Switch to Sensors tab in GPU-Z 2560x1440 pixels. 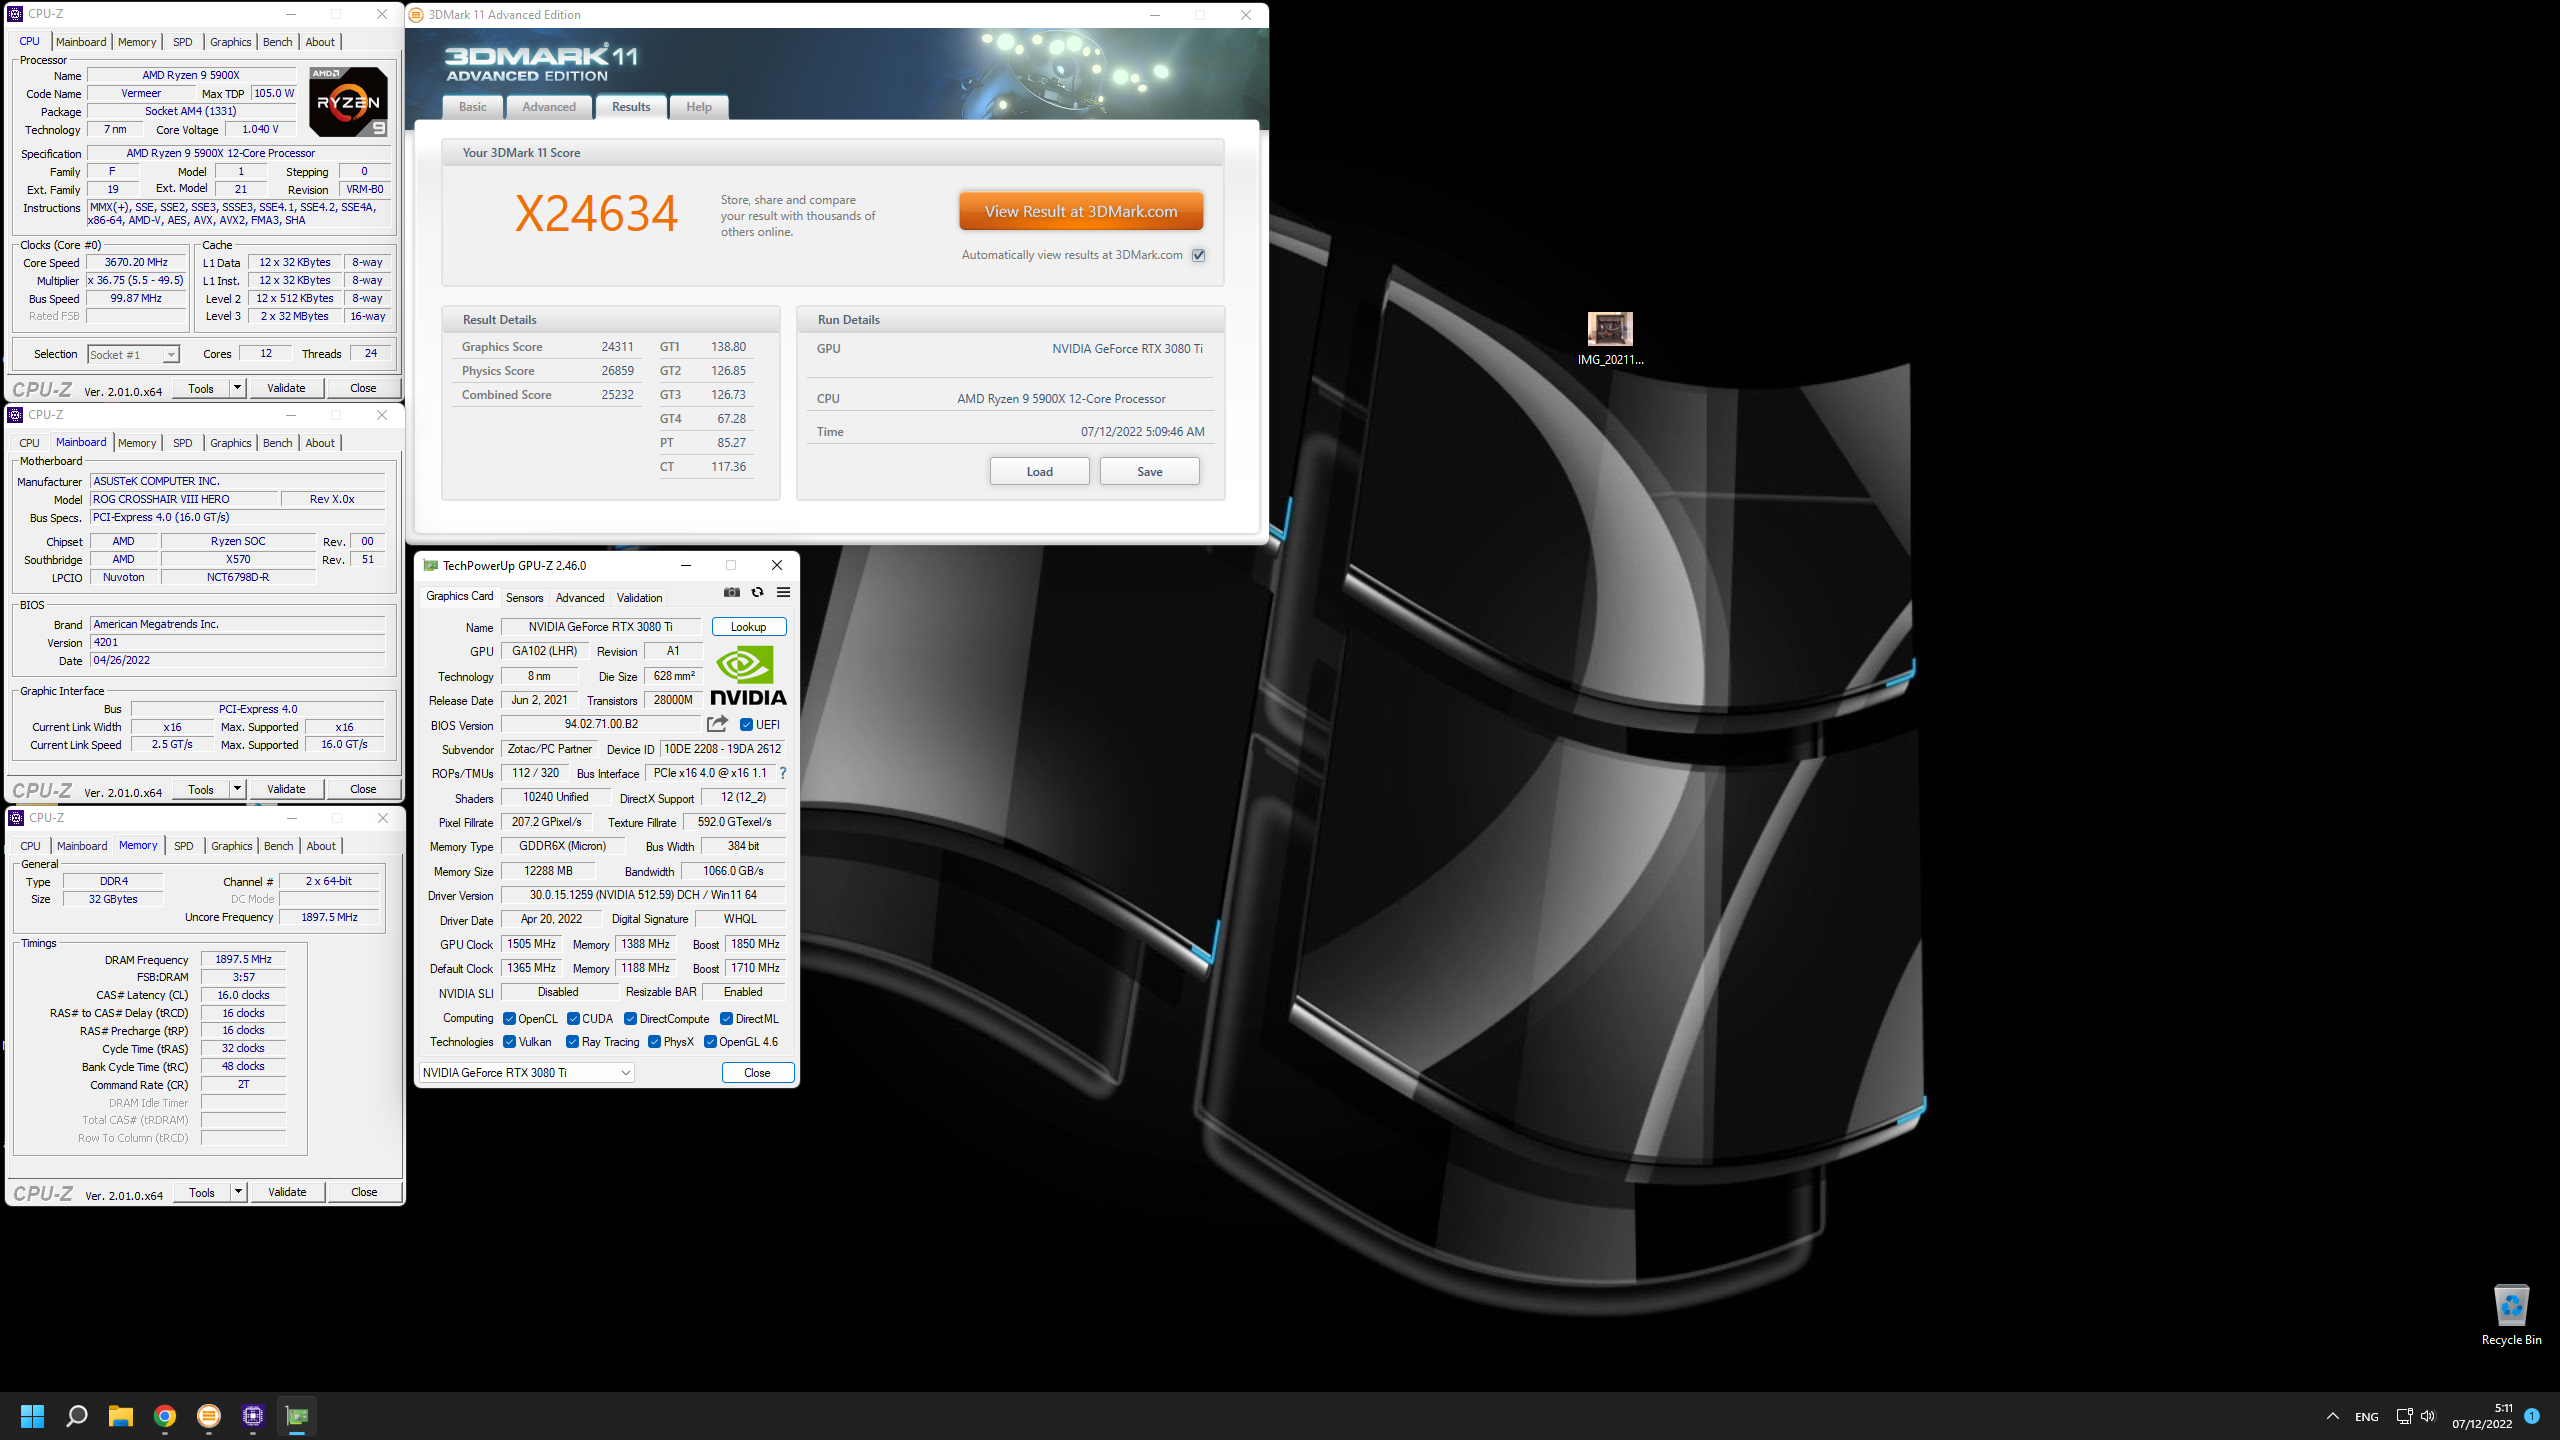click(x=524, y=598)
